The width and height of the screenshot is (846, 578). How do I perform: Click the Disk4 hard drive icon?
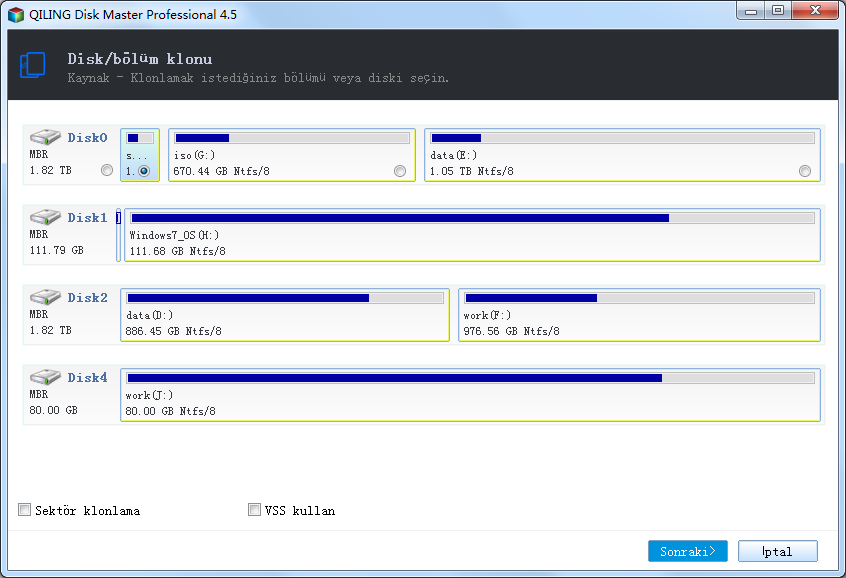(x=45, y=377)
